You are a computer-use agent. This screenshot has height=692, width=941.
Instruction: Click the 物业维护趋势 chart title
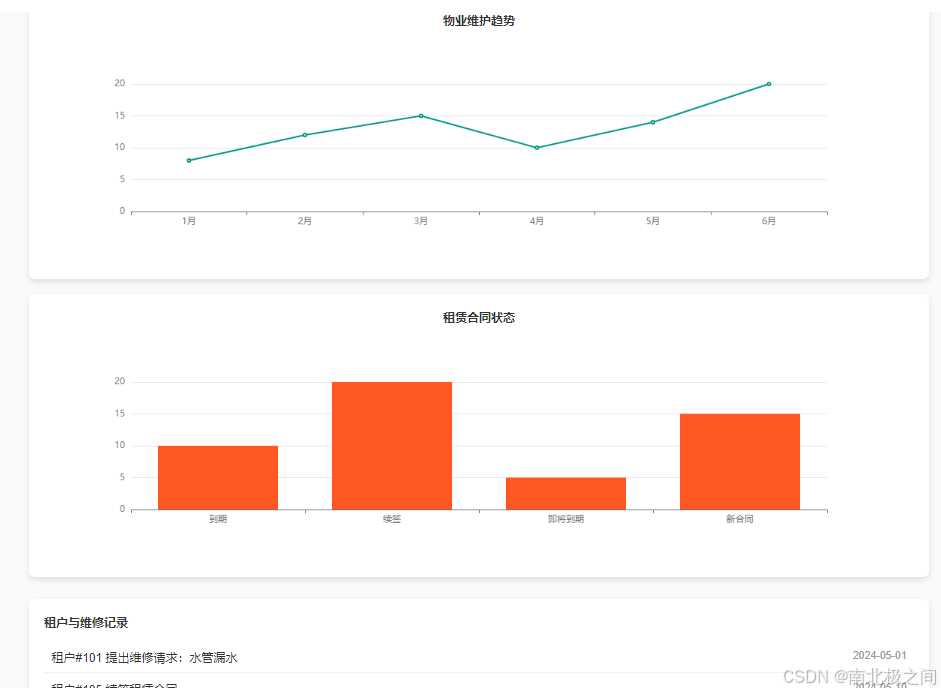tap(479, 21)
